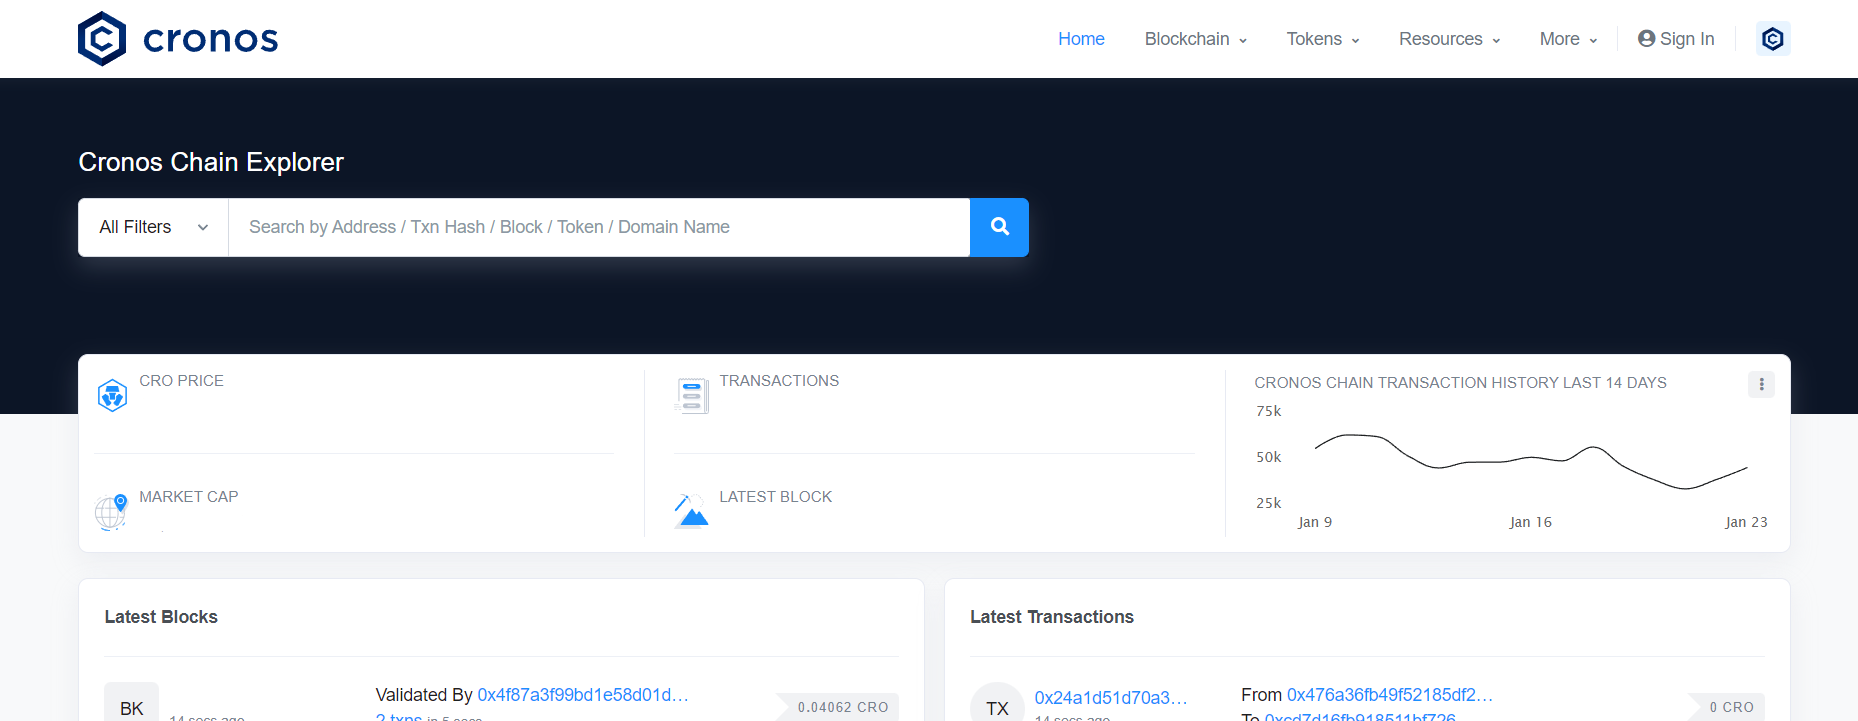Viewport: 1858px width, 721px height.
Task: Click the magnifier search button
Action: [x=999, y=227]
